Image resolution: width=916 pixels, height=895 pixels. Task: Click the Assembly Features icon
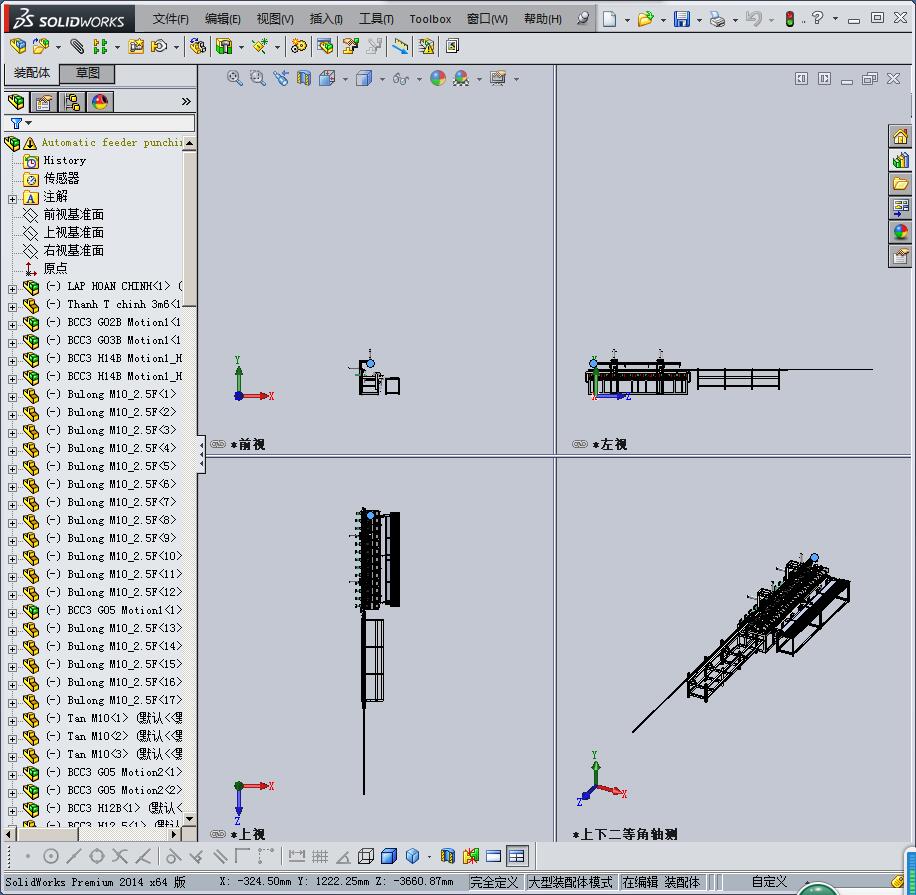(224, 46)
